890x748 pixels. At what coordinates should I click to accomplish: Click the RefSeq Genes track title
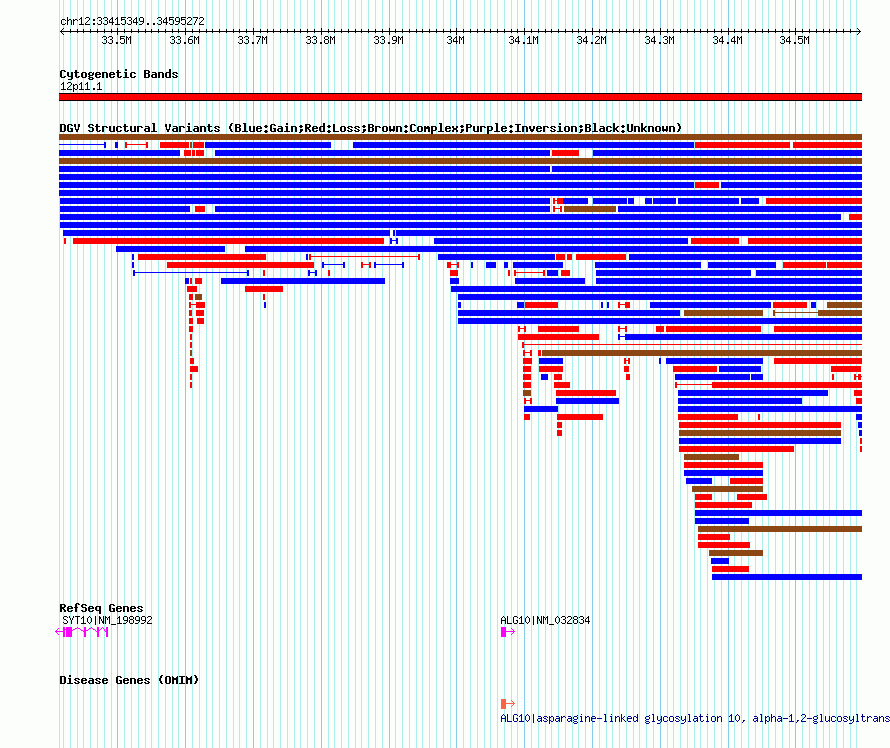tap(101, 608)
